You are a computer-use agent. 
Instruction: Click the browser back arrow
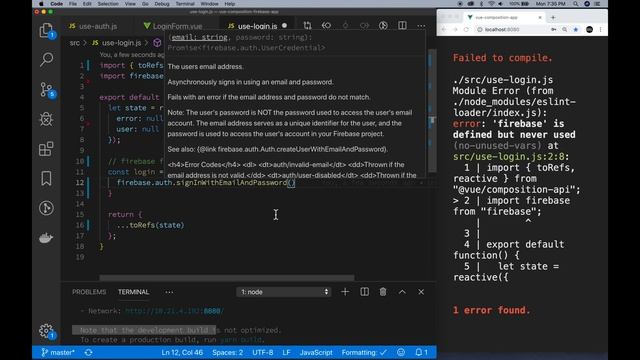(444, 29)
